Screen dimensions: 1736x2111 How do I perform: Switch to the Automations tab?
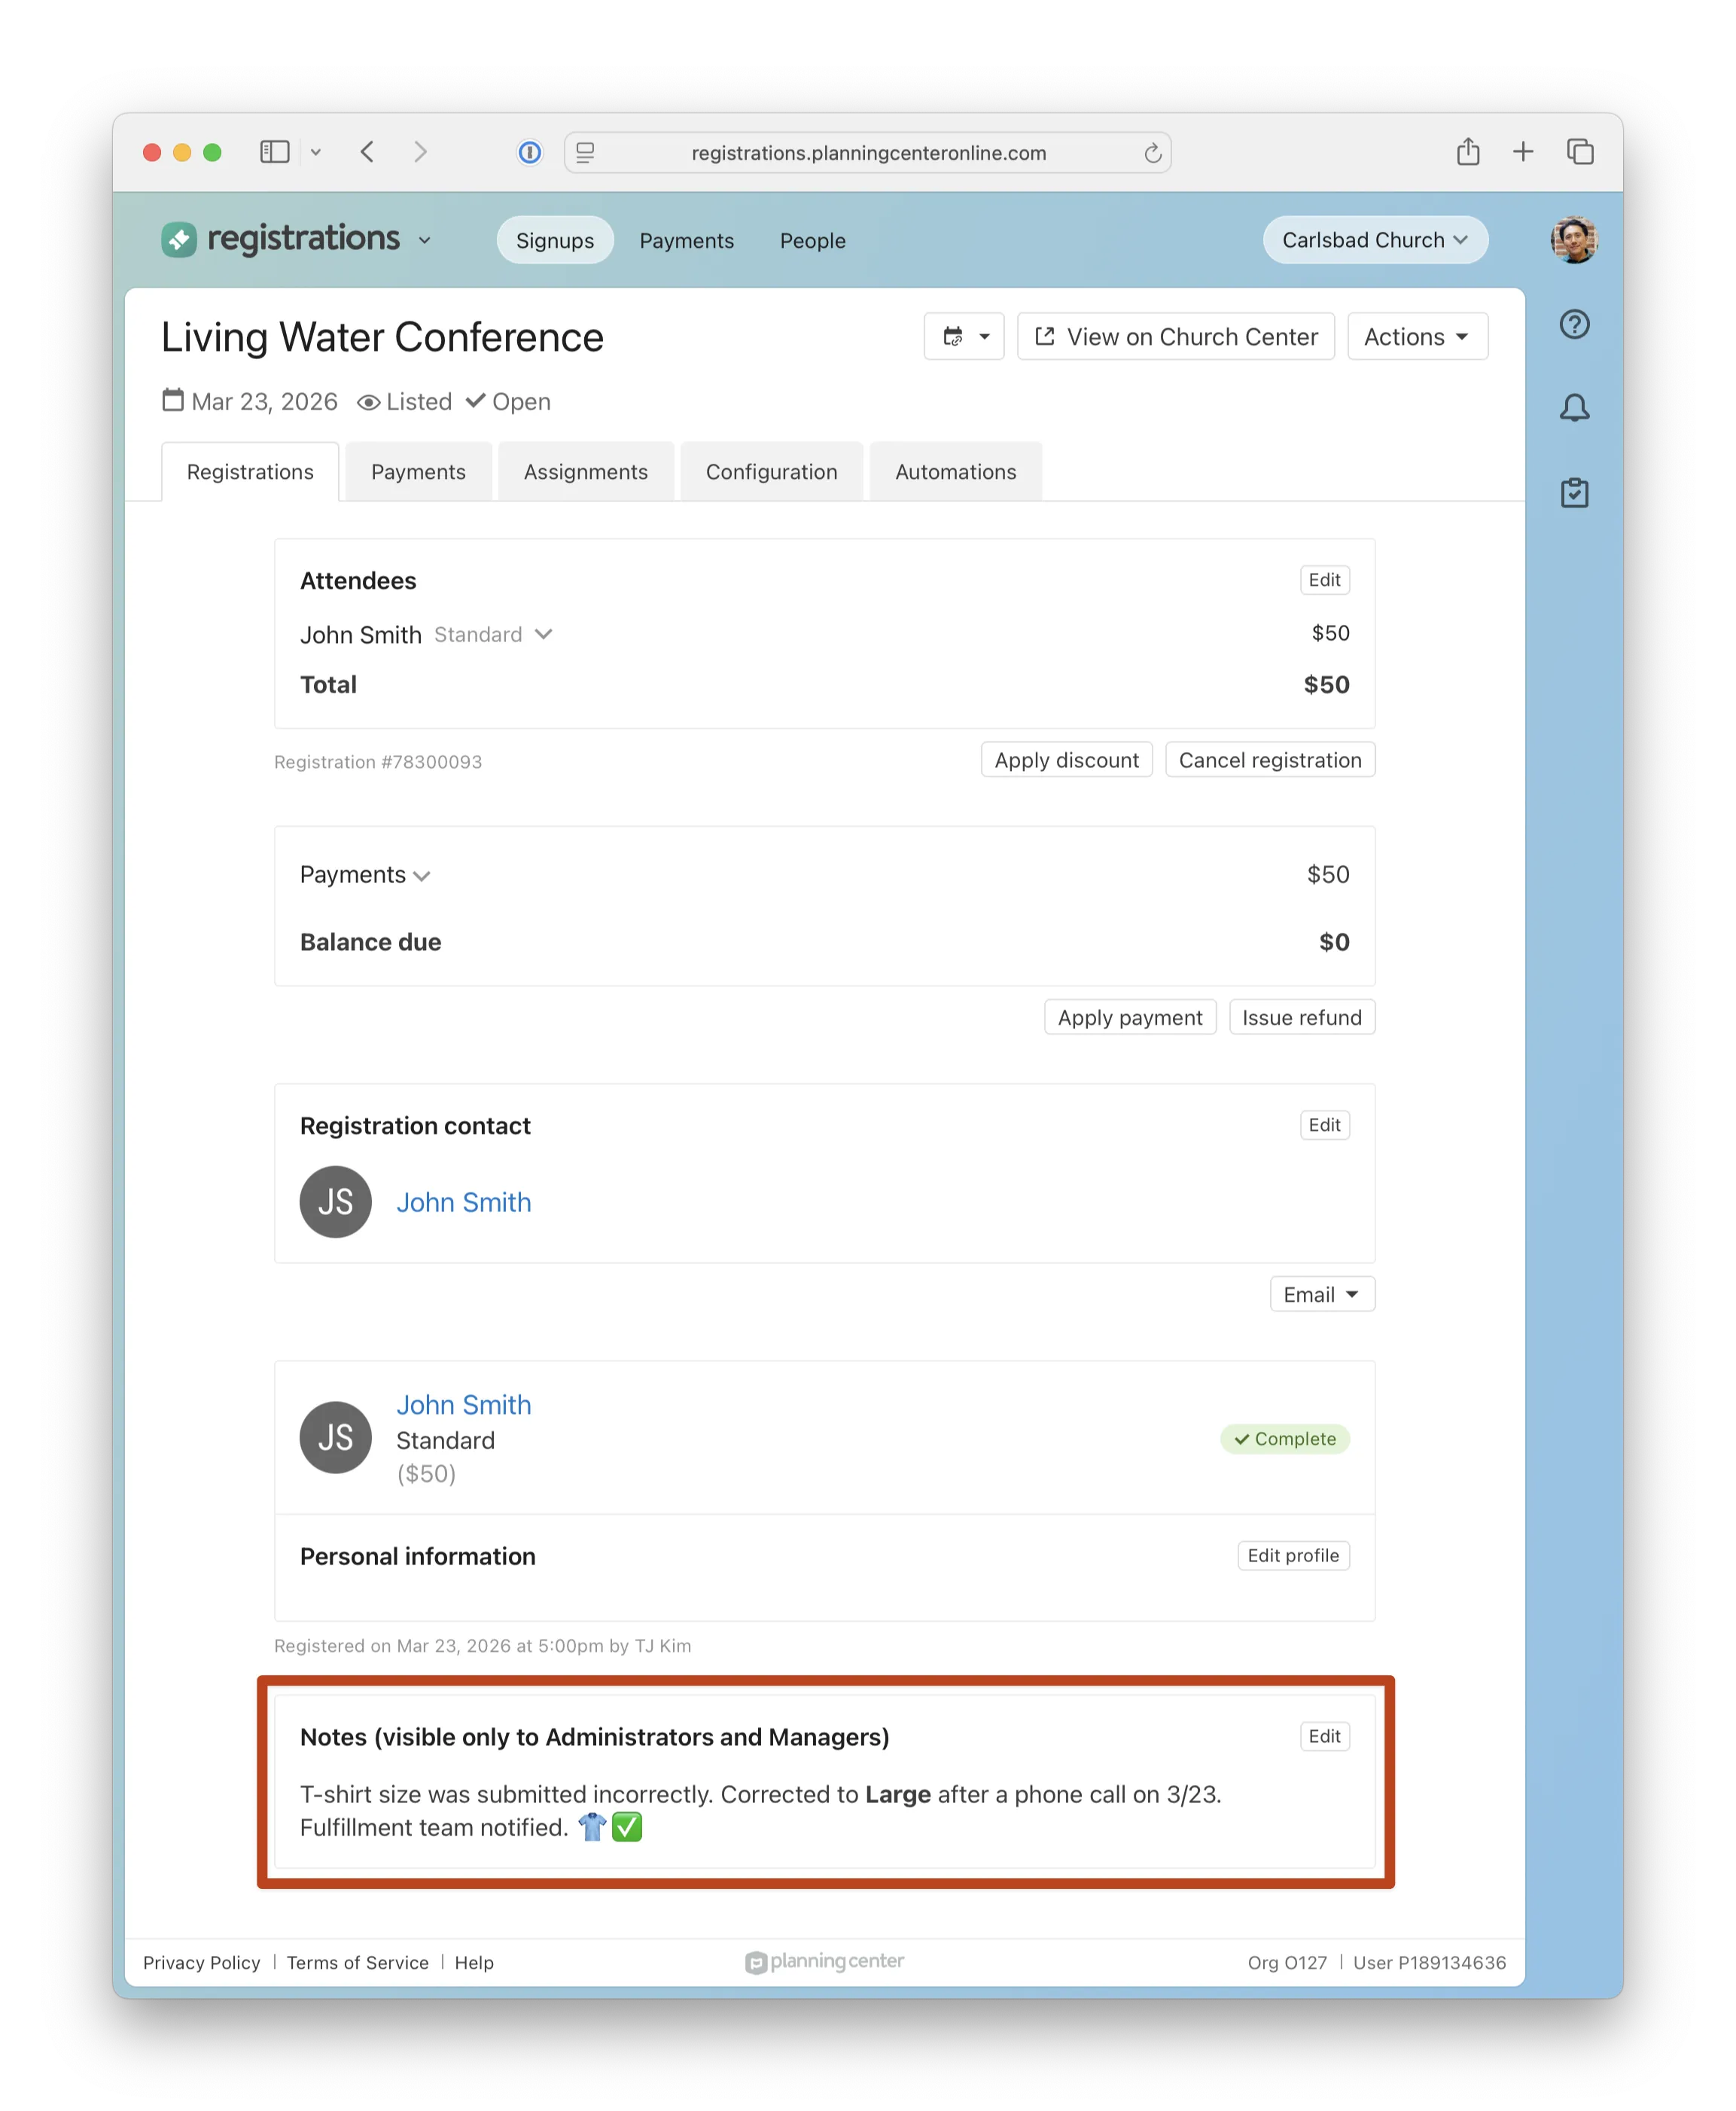click(x=955, y=471)
